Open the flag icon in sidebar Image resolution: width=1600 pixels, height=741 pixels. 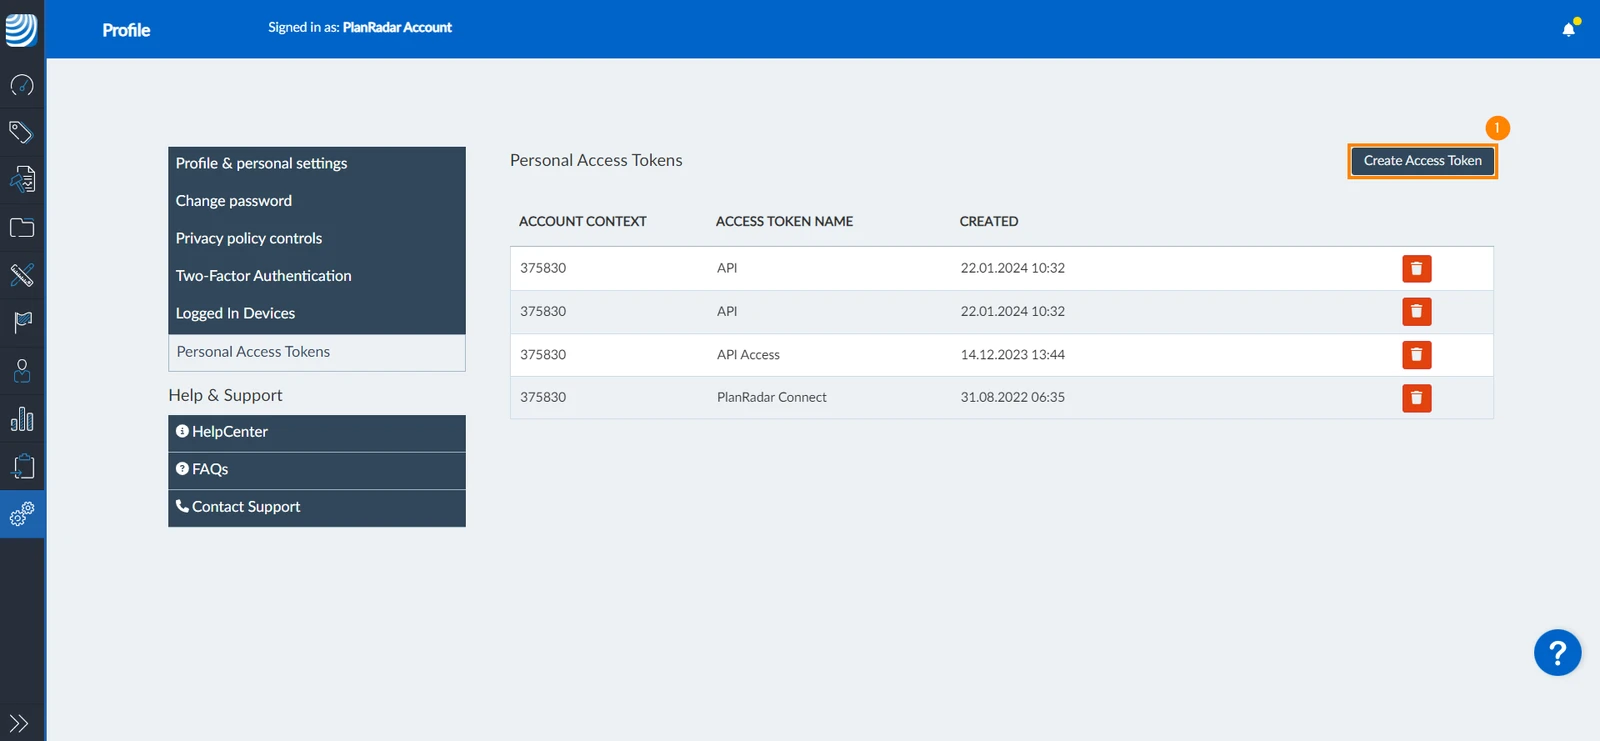click(22, 322)
